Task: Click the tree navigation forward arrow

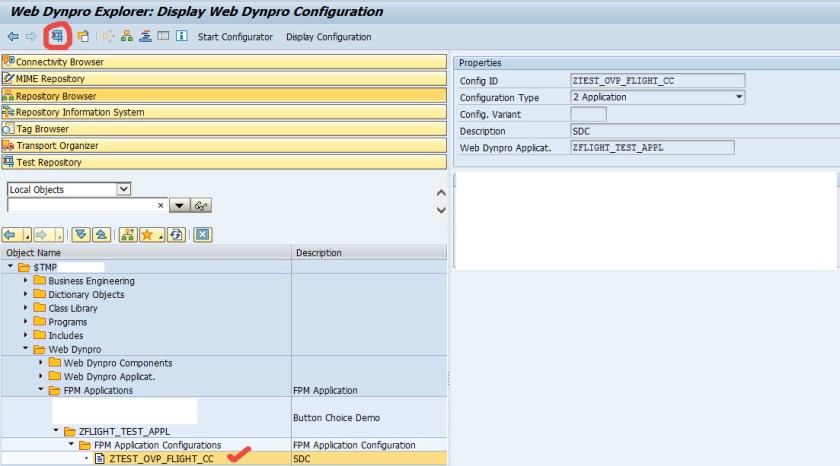Action: [x=42, y=235]
